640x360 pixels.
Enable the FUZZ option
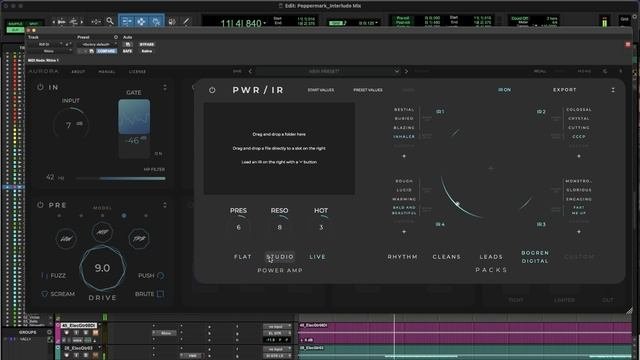coord(53,276)
